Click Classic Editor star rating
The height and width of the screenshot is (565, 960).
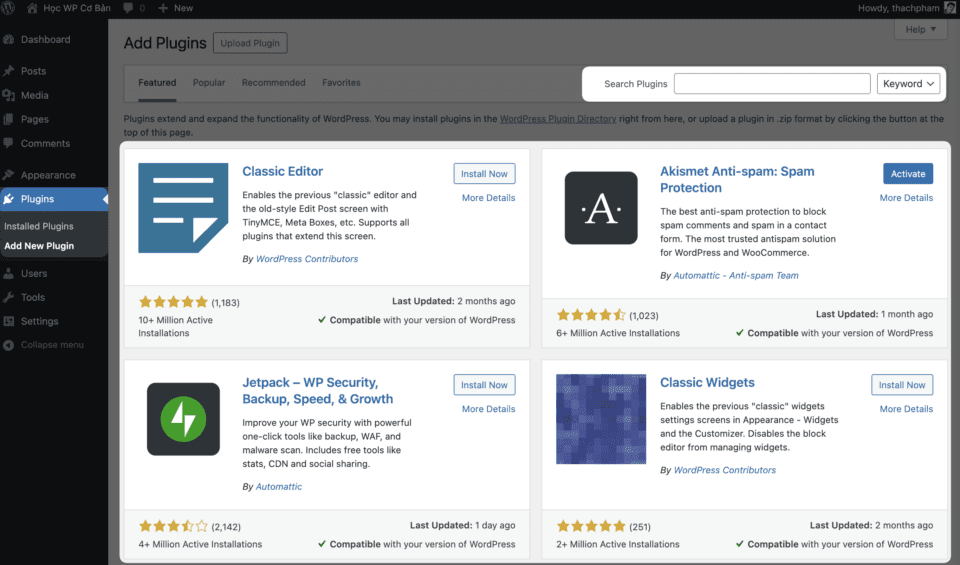tap(173, 302)
